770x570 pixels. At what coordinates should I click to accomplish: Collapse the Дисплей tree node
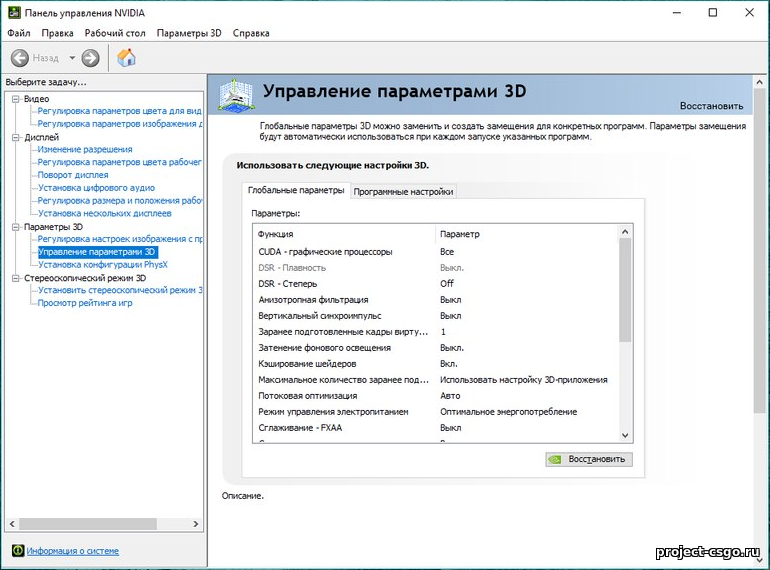16,137
